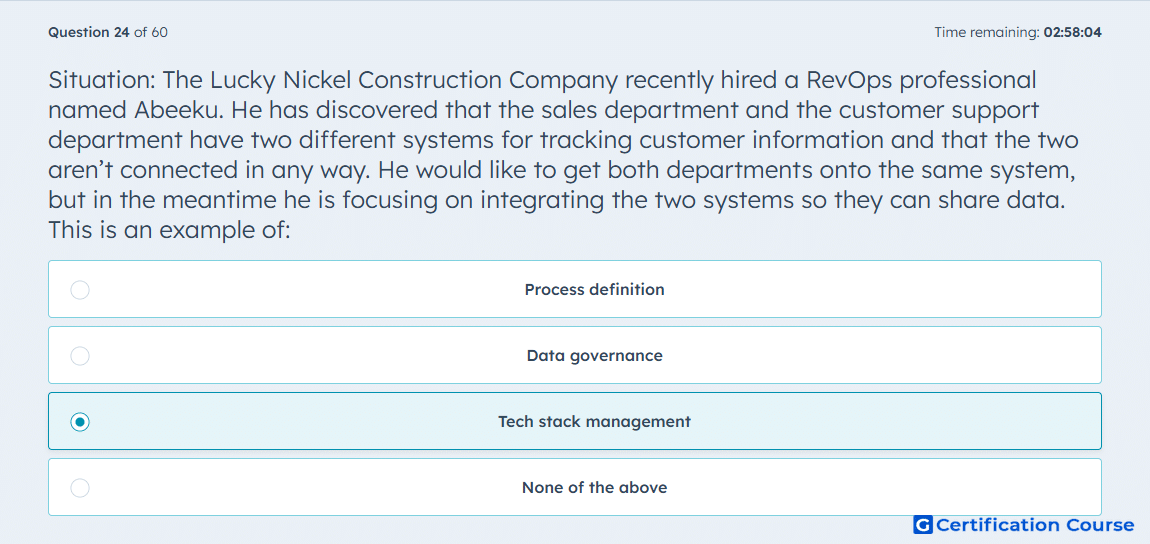Click the Process definition answer label
The width and height of the screenshot is (1150, 544).
coord(594,290)
